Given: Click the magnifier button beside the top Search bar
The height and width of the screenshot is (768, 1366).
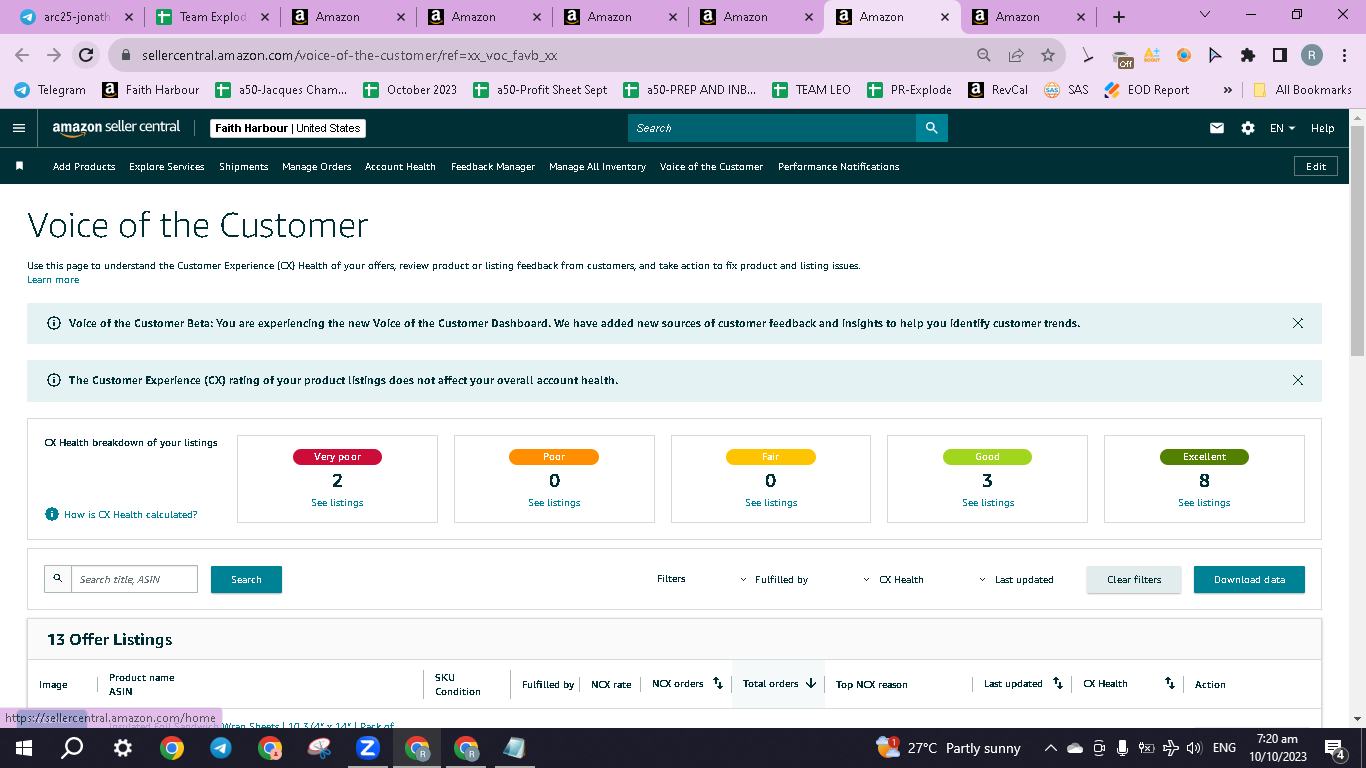Looking at the screenshot, I should pos(931,128).
